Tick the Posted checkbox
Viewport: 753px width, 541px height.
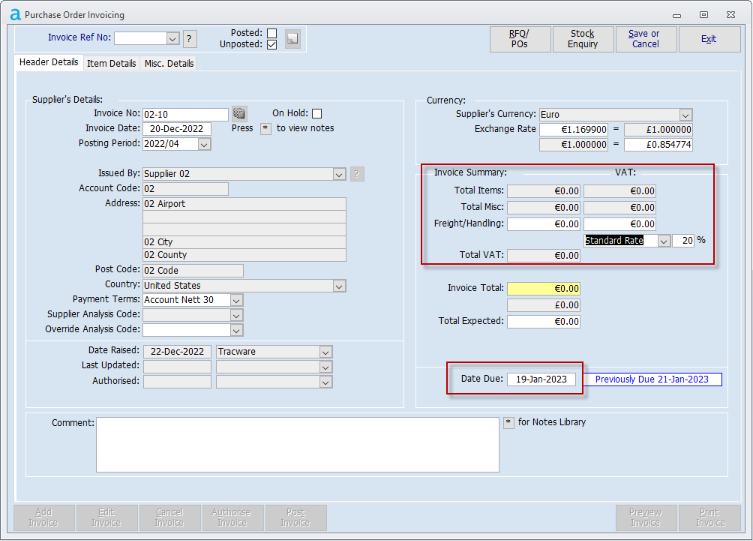coord(272,33)
